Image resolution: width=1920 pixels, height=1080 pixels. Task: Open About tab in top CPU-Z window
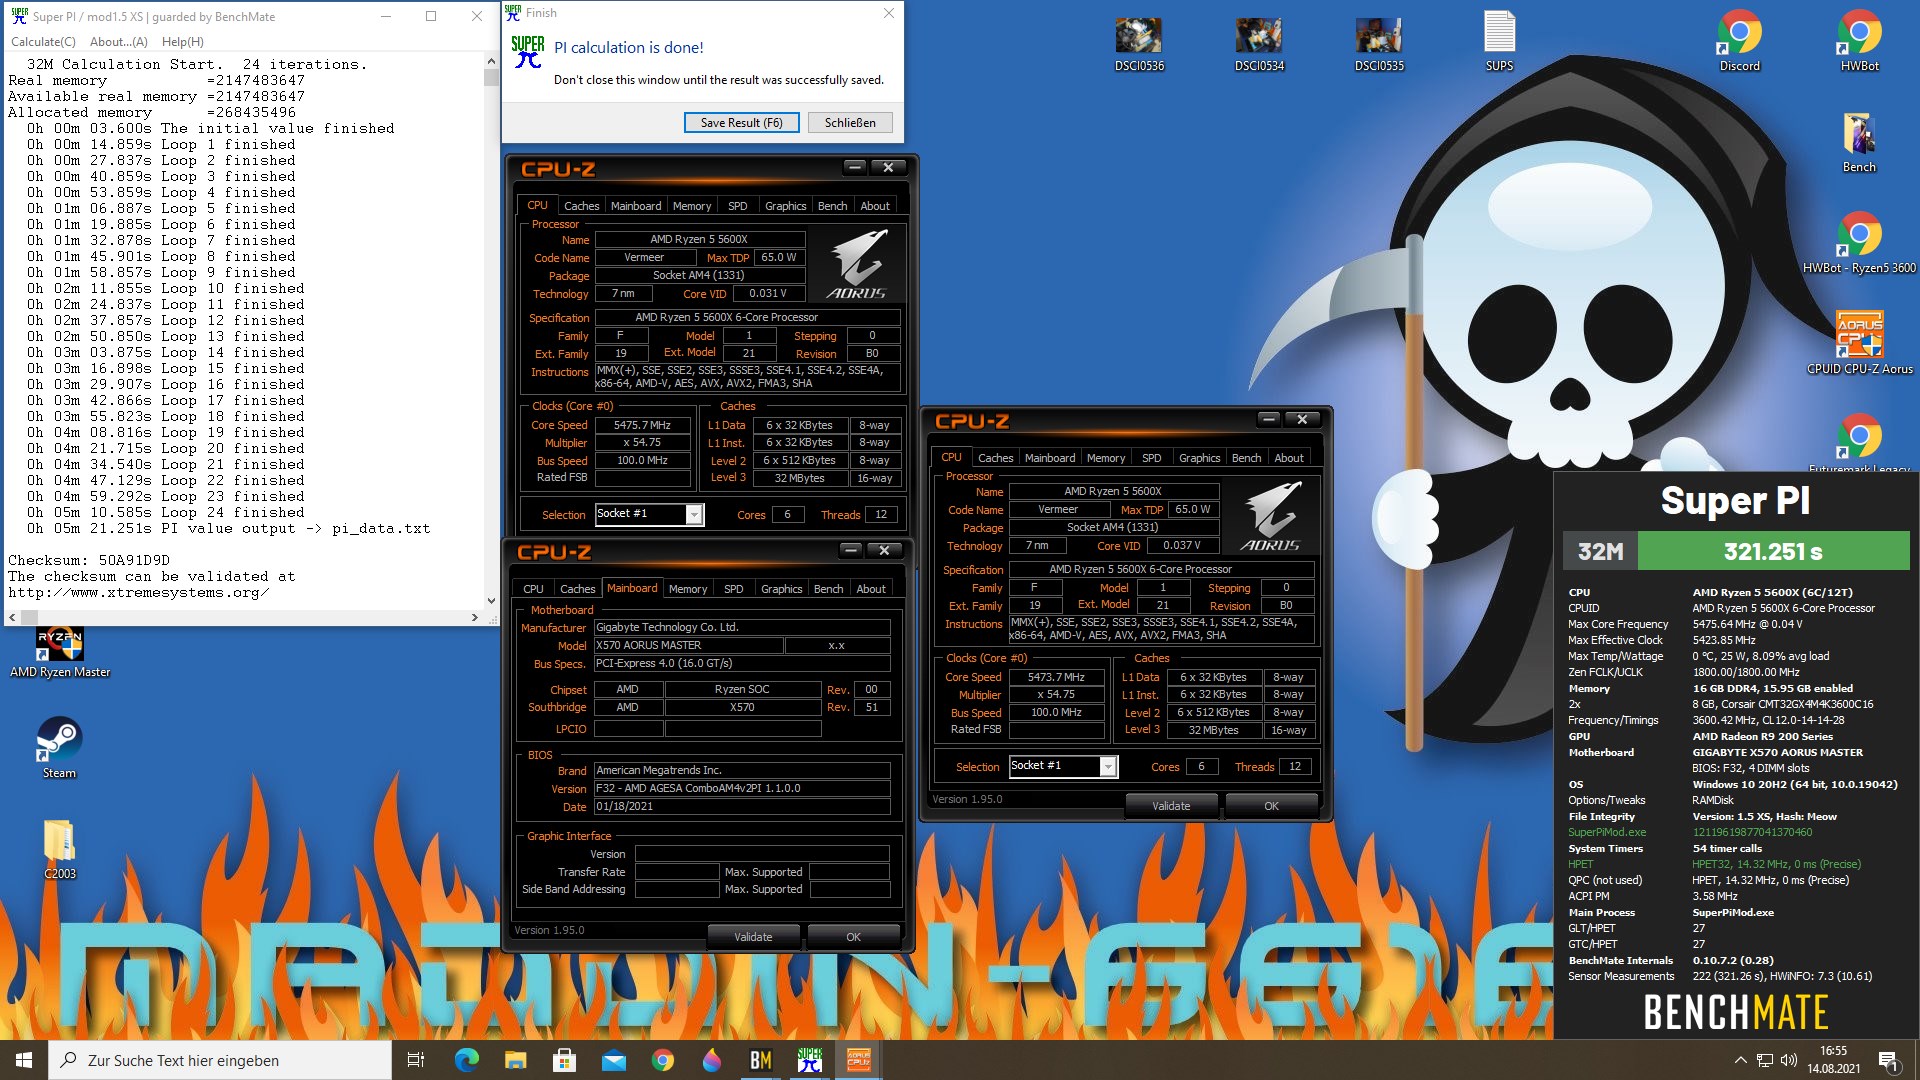pyautogui.click(x=875, y=206)
